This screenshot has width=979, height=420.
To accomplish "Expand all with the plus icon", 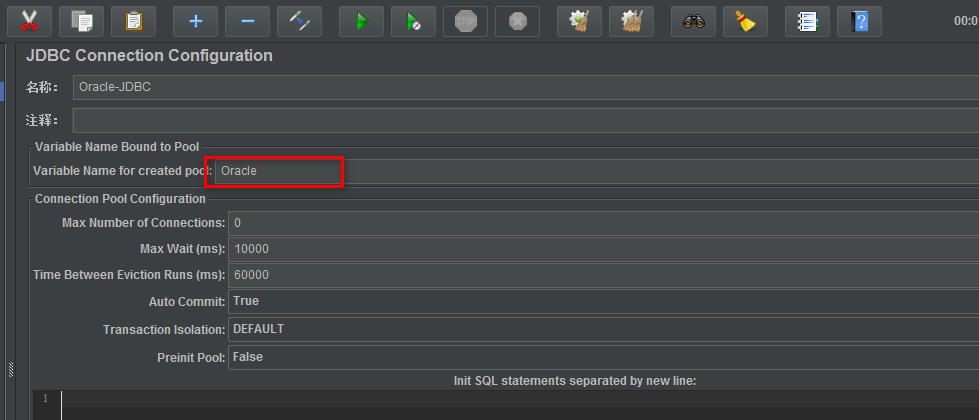I will 195,22.
